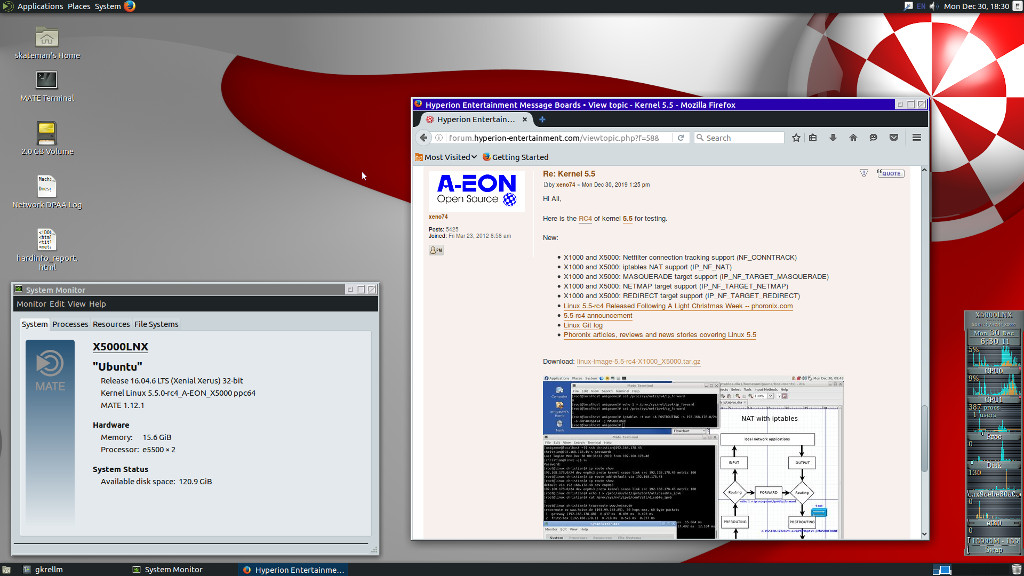This screenshot has height=576, width=1024.
Task: Click the clock showing Mon Dec 30, 18:30
Action: [x=976, y=6]
